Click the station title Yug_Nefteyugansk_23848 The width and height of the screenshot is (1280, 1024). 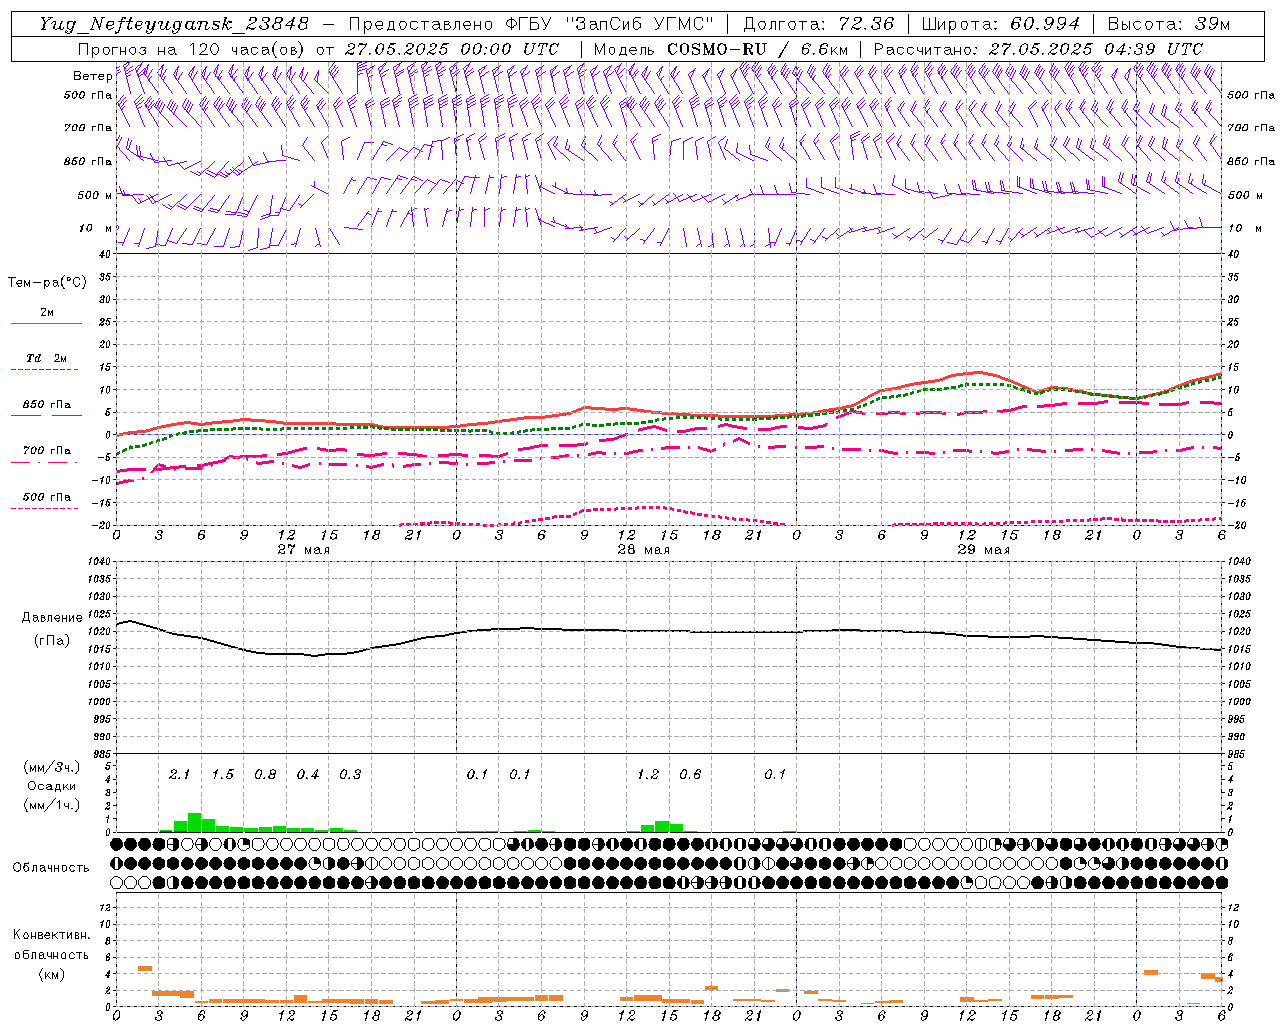[x=174, y=24]
